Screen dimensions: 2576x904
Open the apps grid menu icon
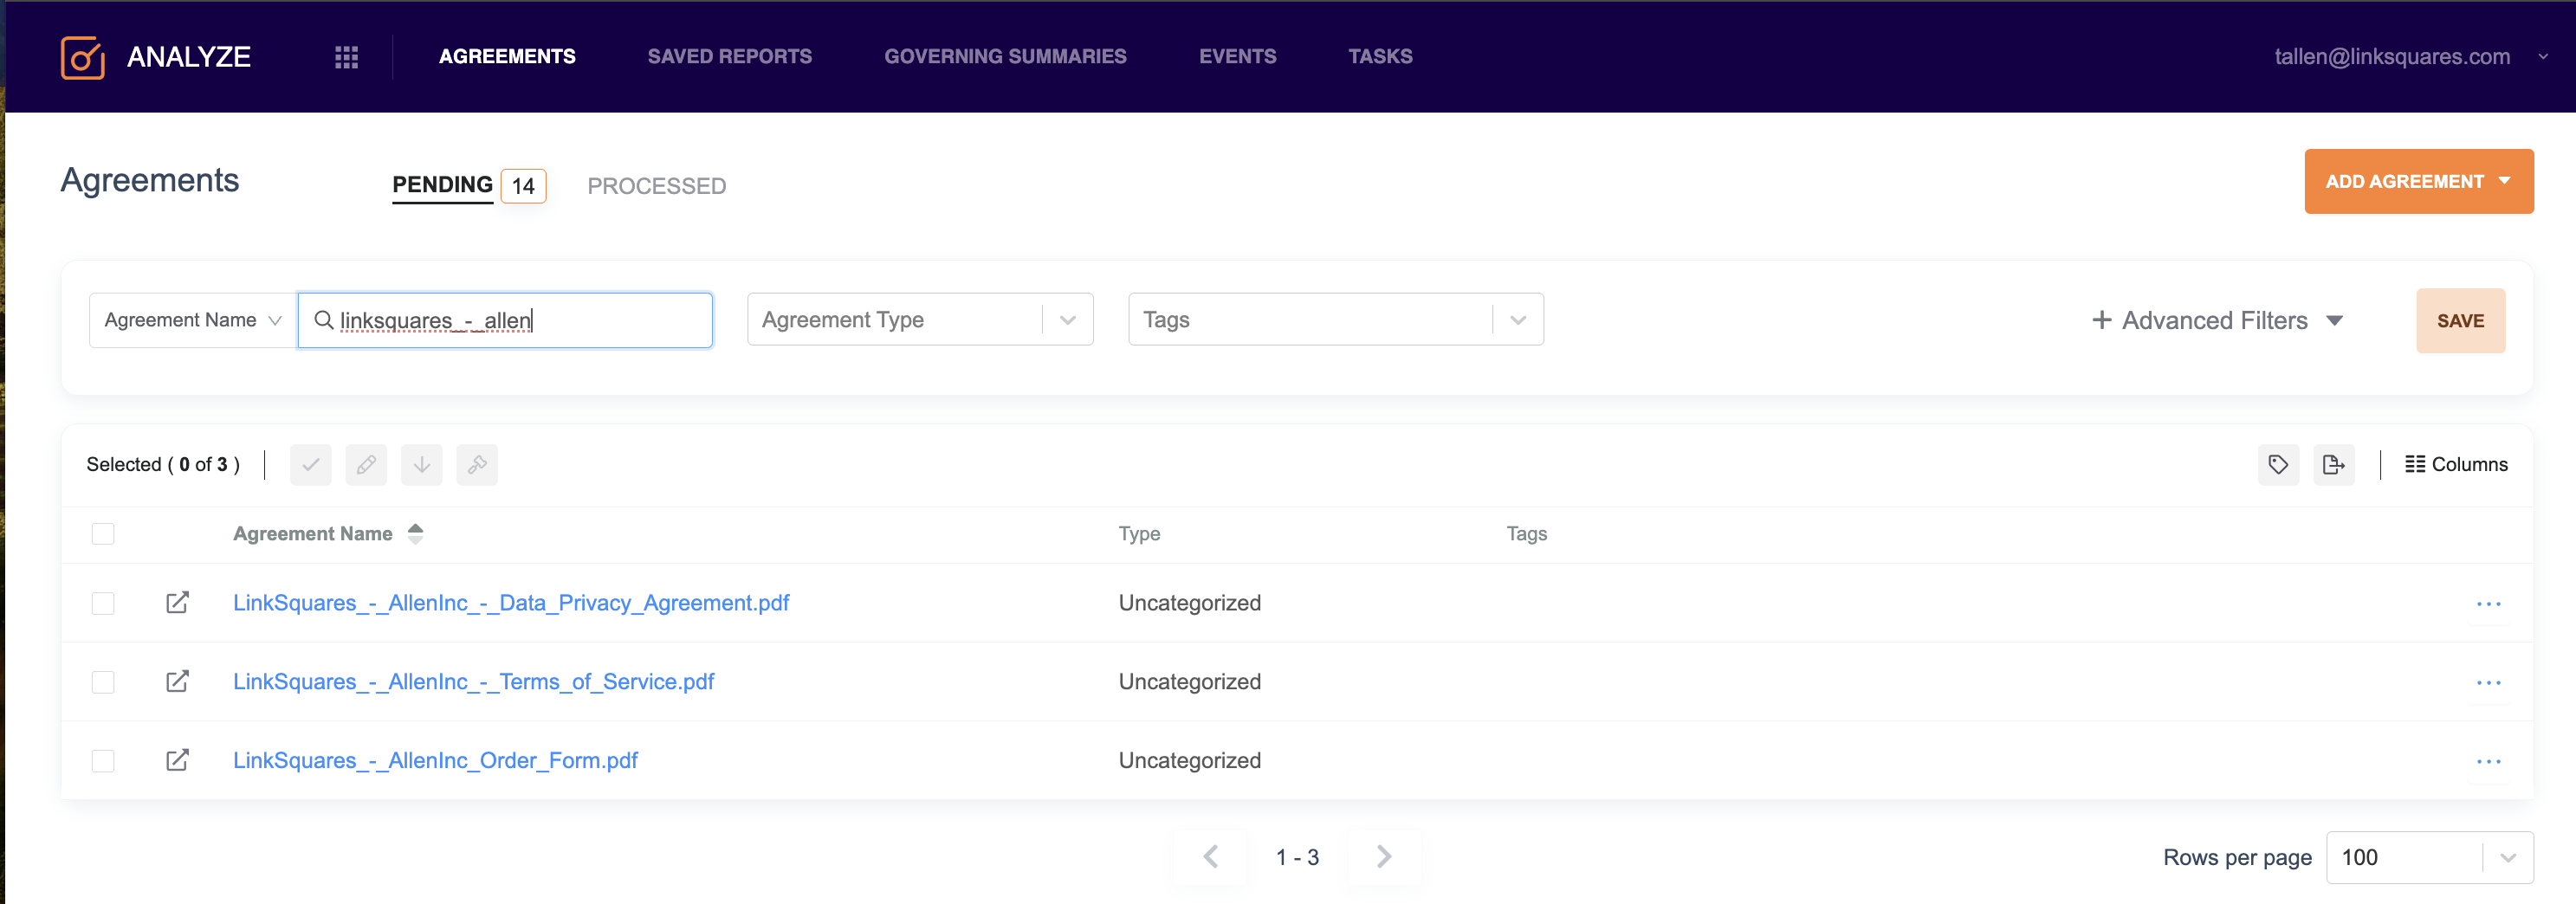point(346,57)
